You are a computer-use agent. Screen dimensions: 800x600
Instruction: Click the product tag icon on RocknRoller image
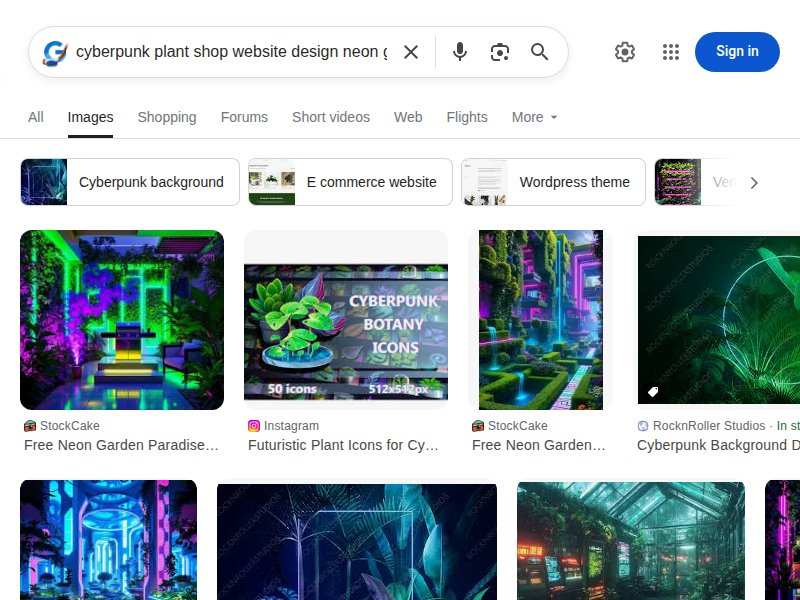(653, 391)
